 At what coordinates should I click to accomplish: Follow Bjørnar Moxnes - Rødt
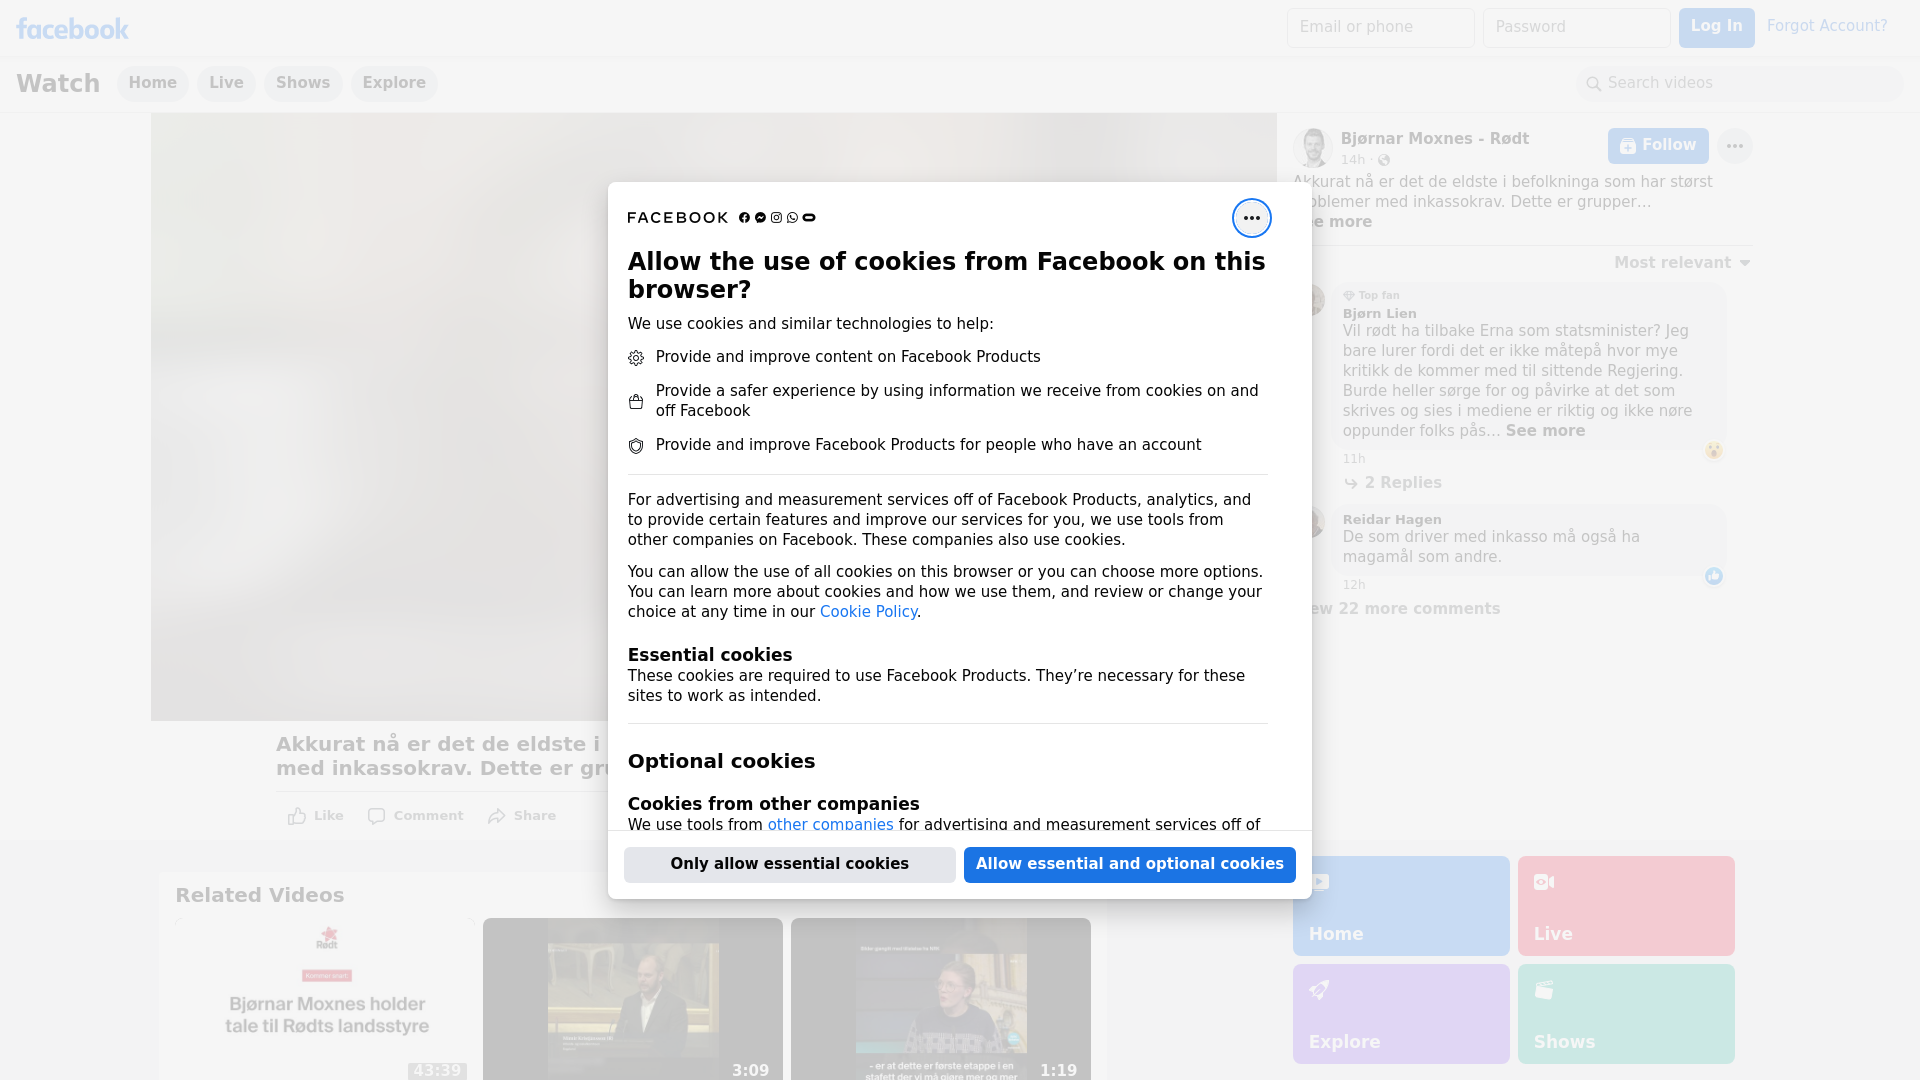coord(1658,146)
